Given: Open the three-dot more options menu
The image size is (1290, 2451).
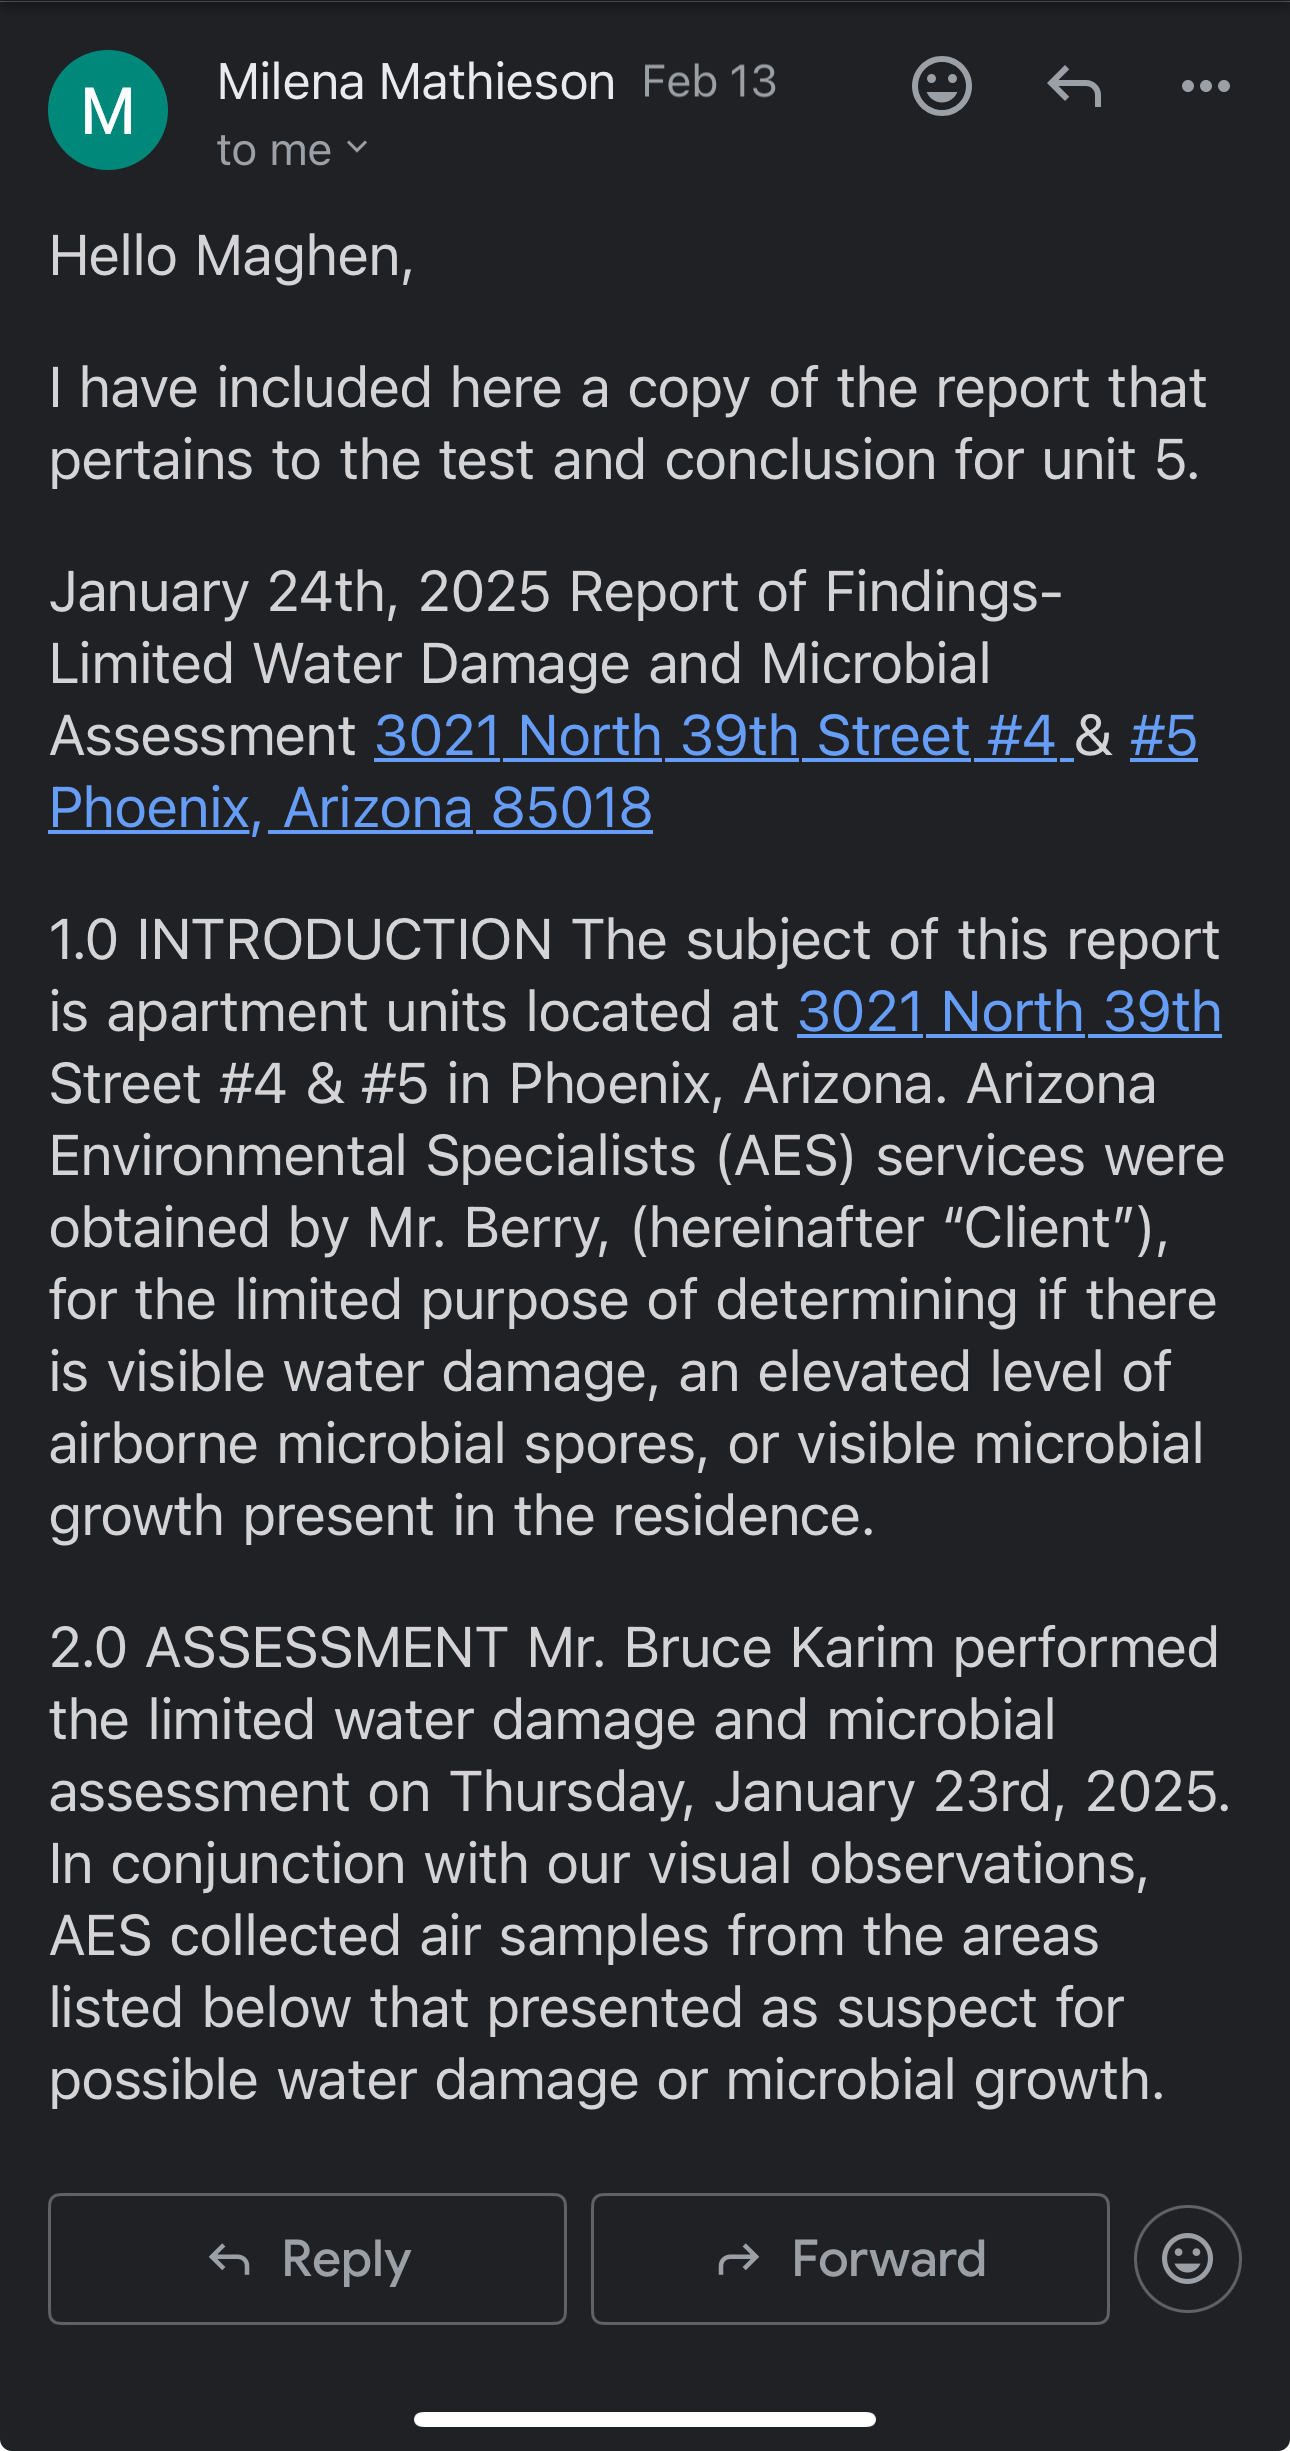Looking at the screenshot, I should click(x=1205, y=86).
